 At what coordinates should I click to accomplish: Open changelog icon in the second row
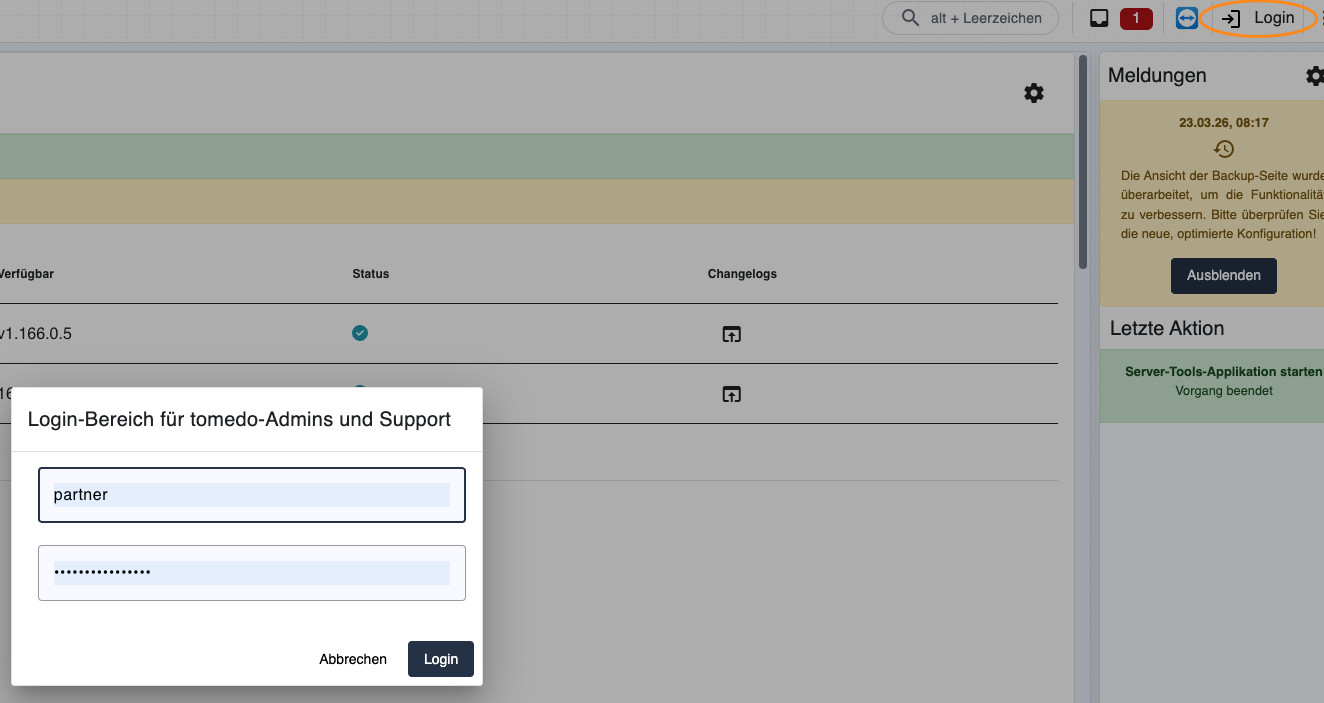pos(731,394)
